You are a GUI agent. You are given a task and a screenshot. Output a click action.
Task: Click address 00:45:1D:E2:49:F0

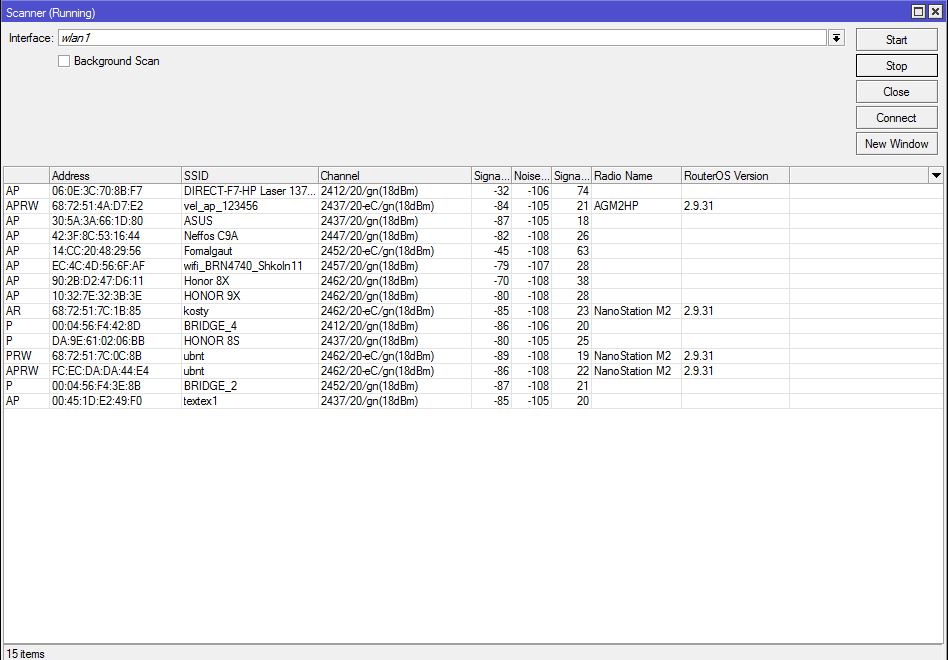[x=97, y=401]
